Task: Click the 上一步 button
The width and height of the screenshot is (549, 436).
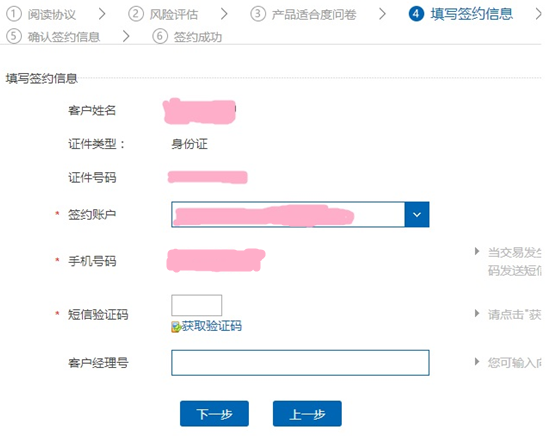Action: click(x=307, y=414)
